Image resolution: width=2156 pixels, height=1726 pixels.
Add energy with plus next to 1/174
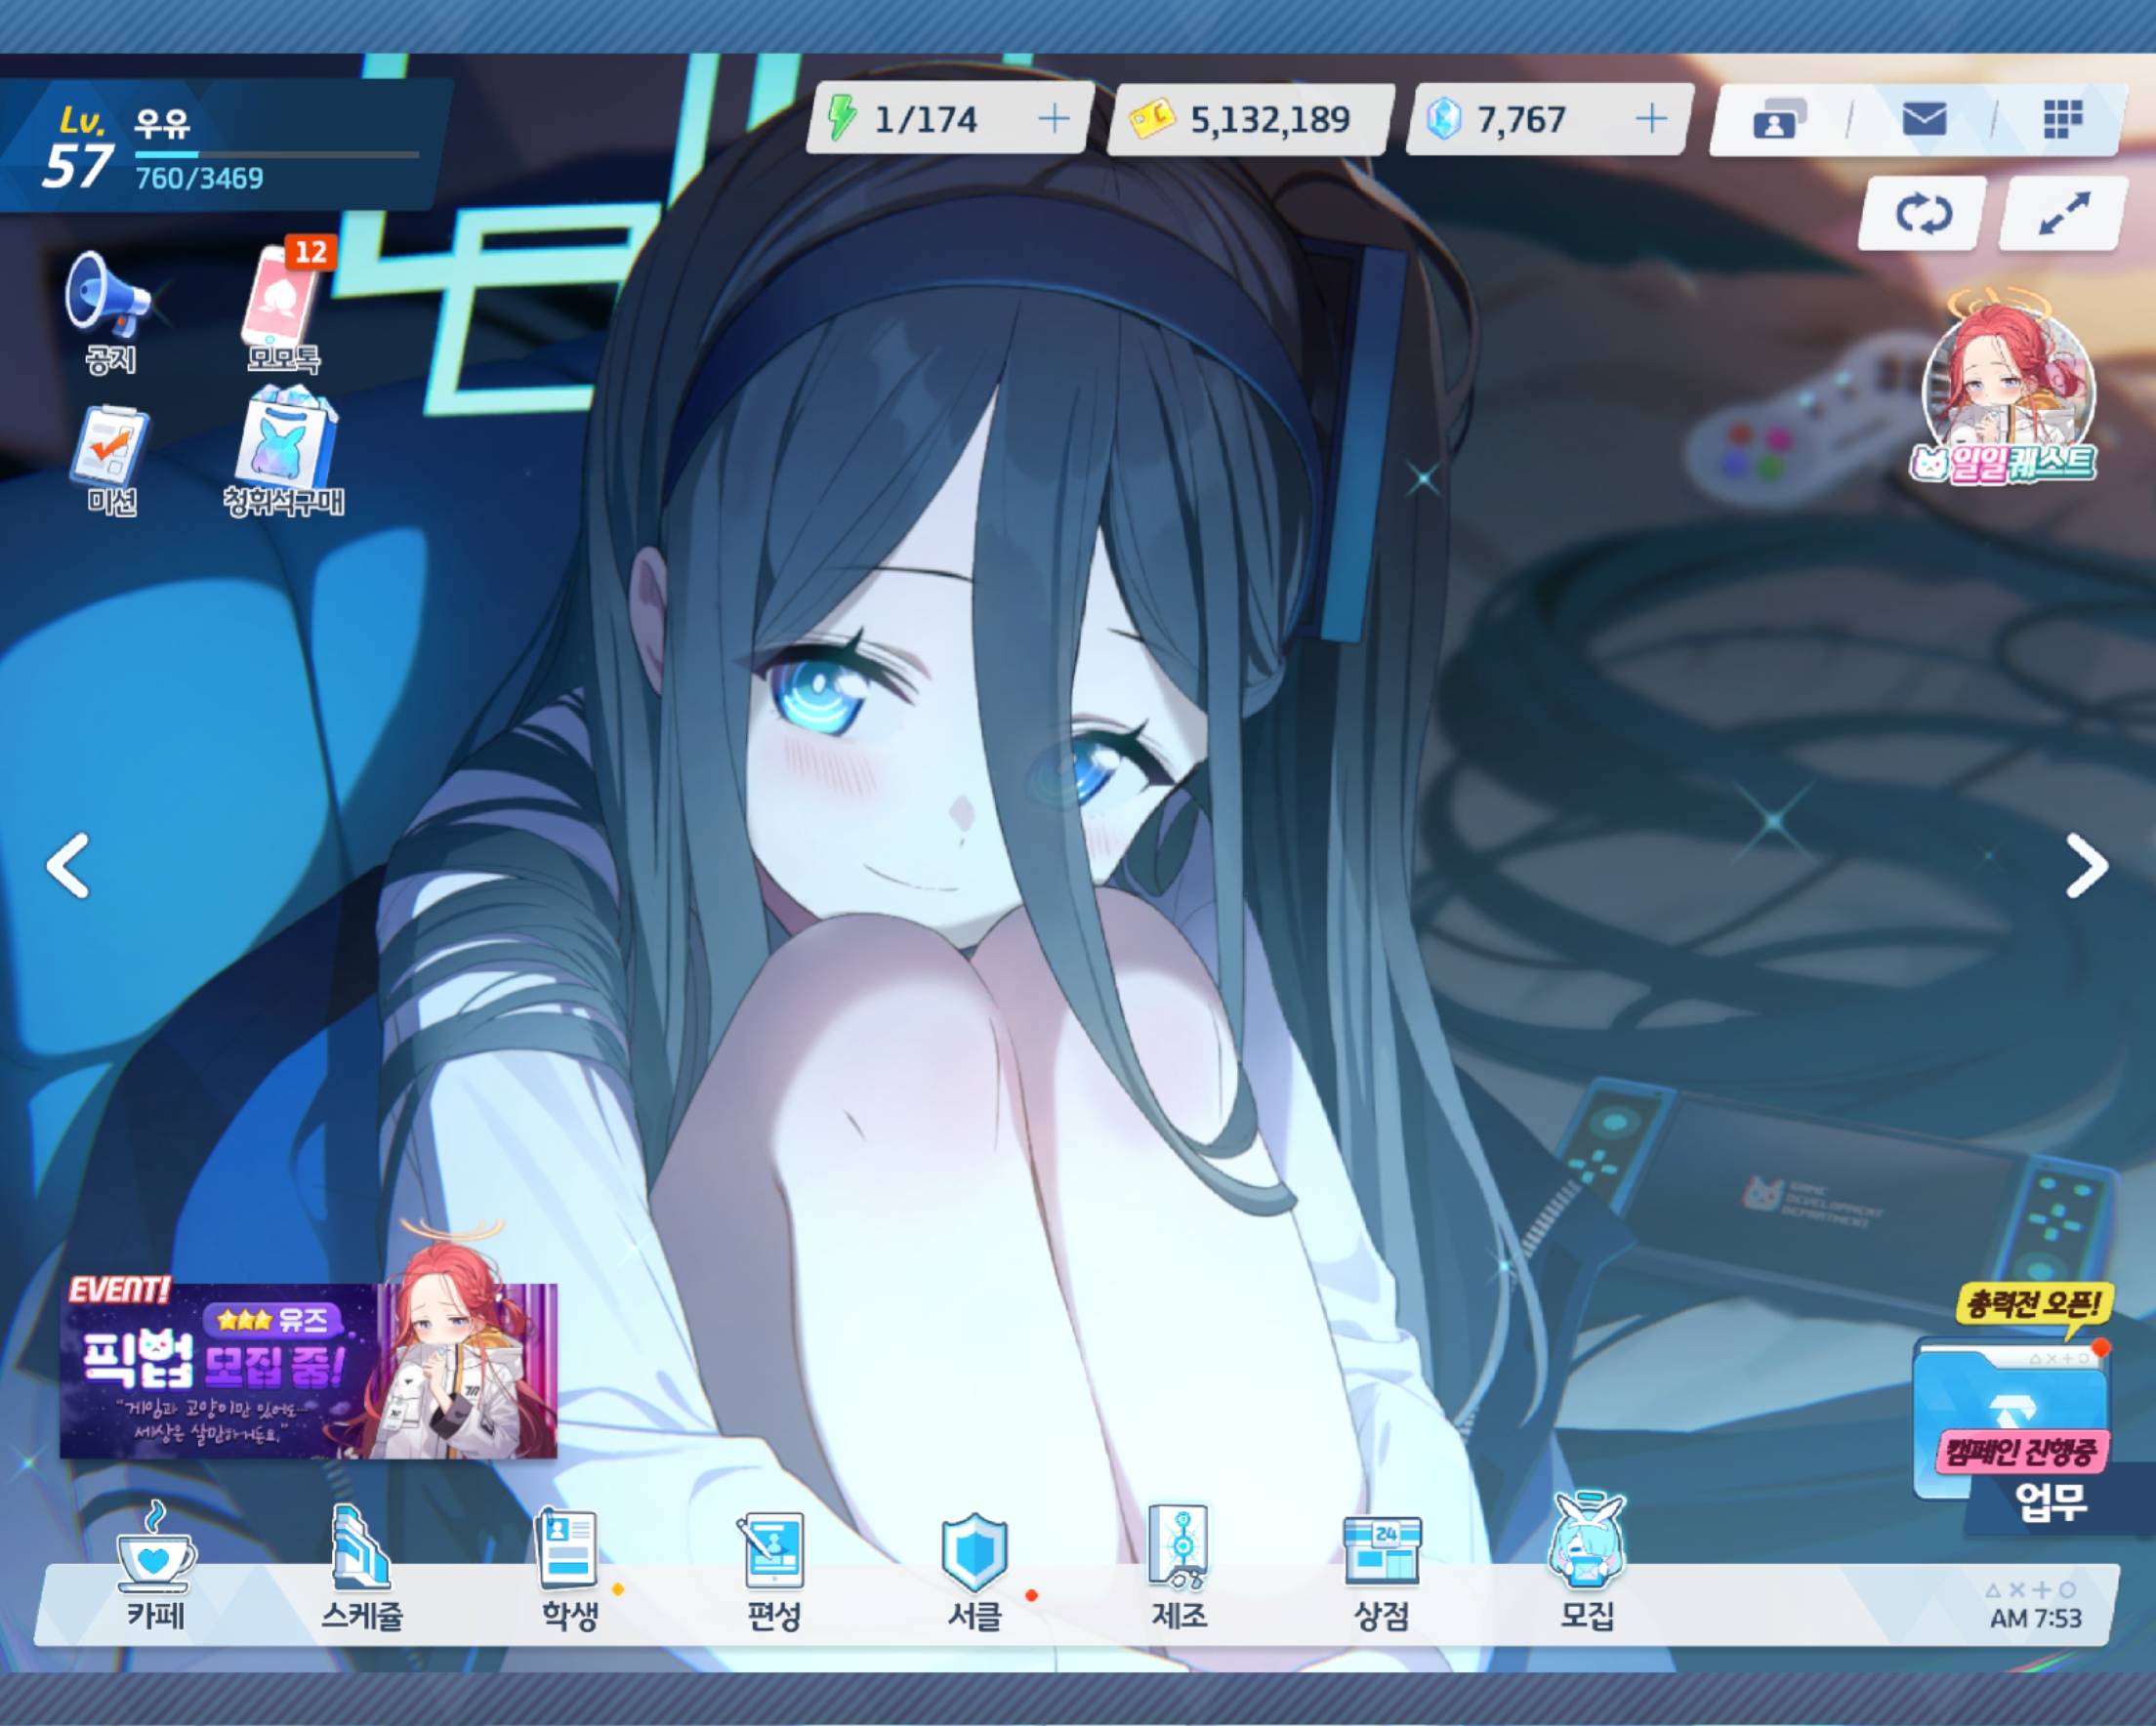(1053, 119)
